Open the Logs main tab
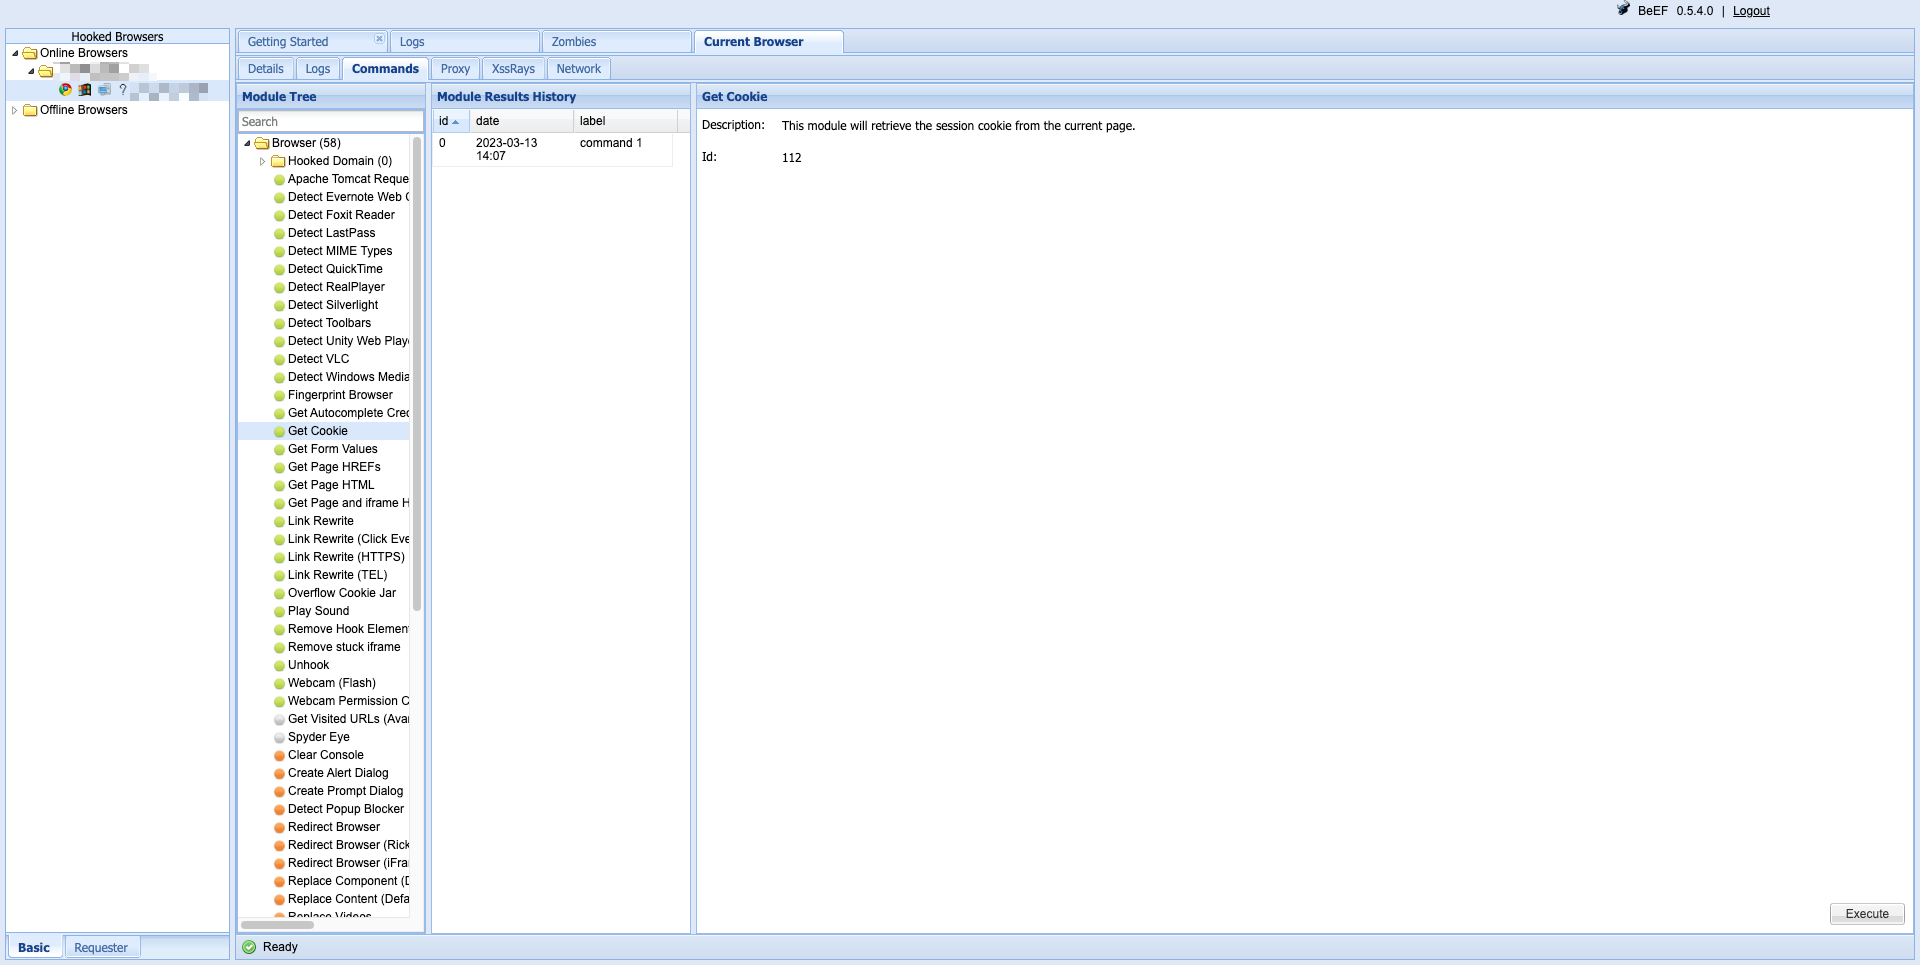1920x965 pixels. pos(465,42)
